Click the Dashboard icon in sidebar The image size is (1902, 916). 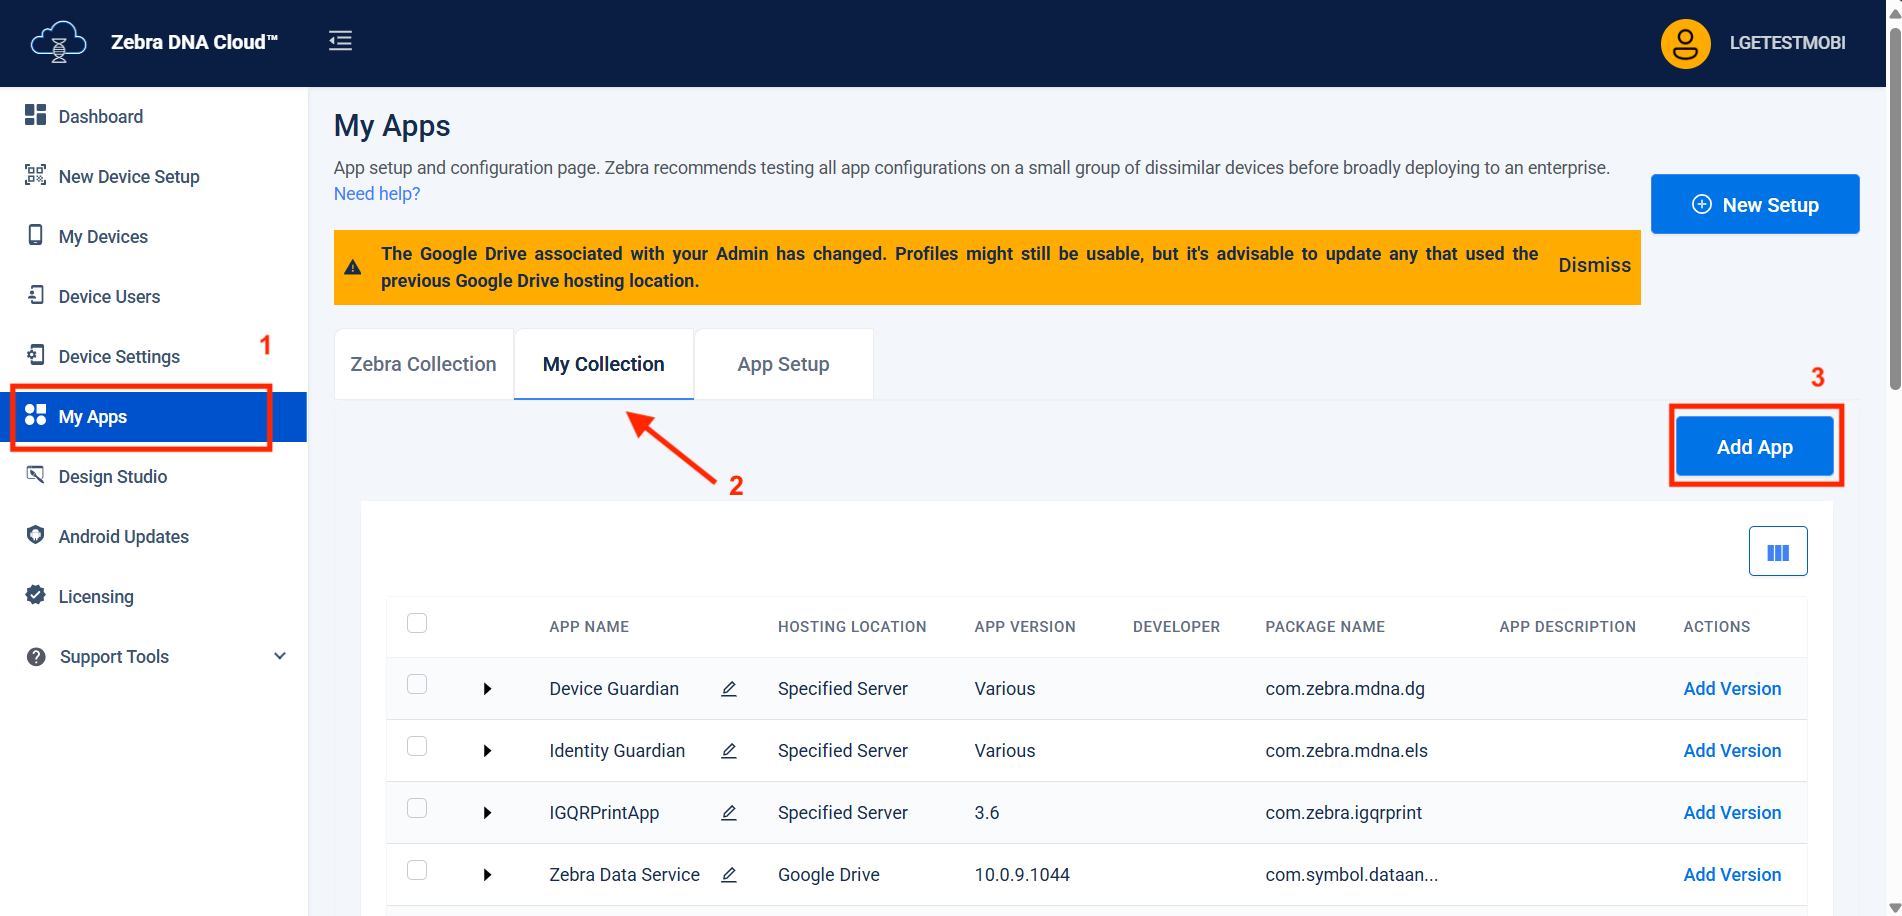click(x=36, y=115)
